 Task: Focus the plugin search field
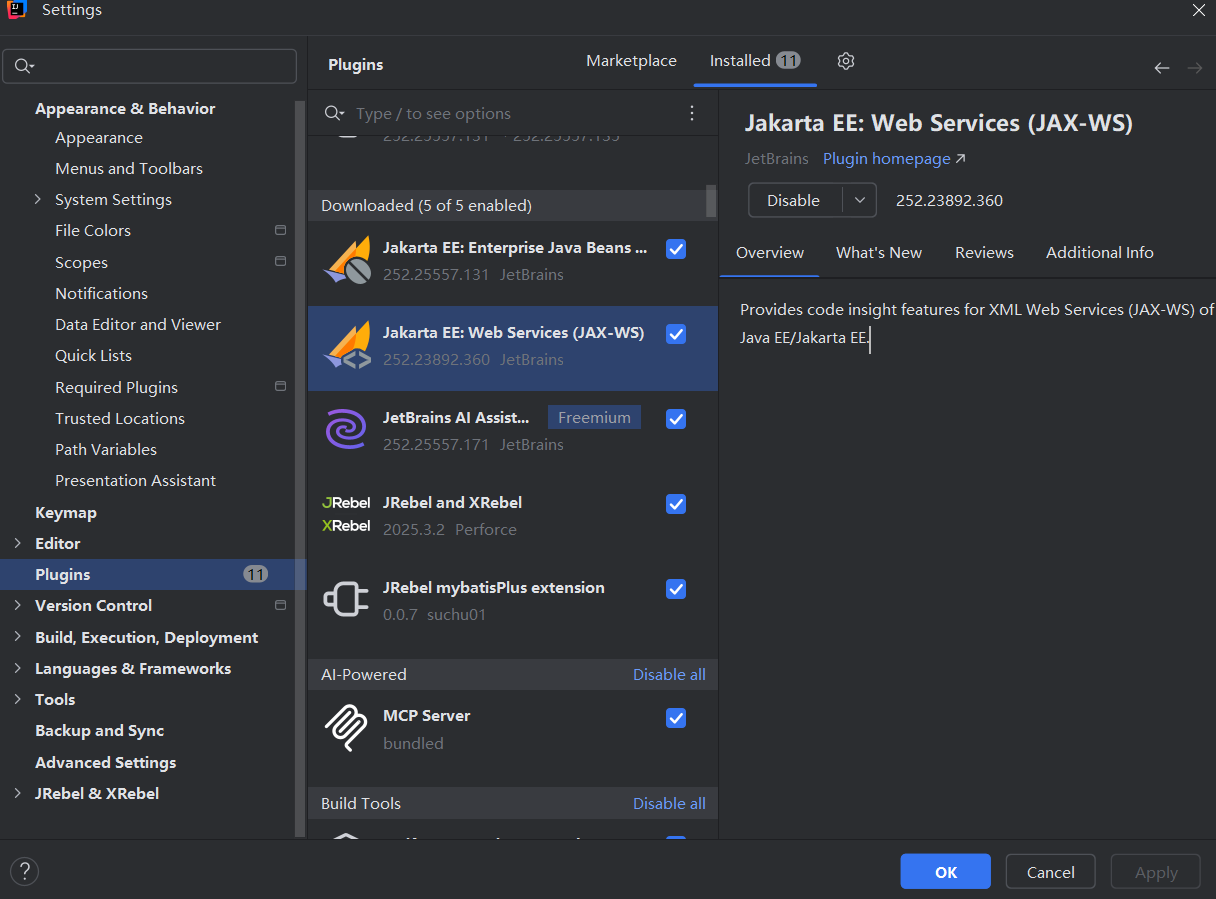tap(515, 114)
